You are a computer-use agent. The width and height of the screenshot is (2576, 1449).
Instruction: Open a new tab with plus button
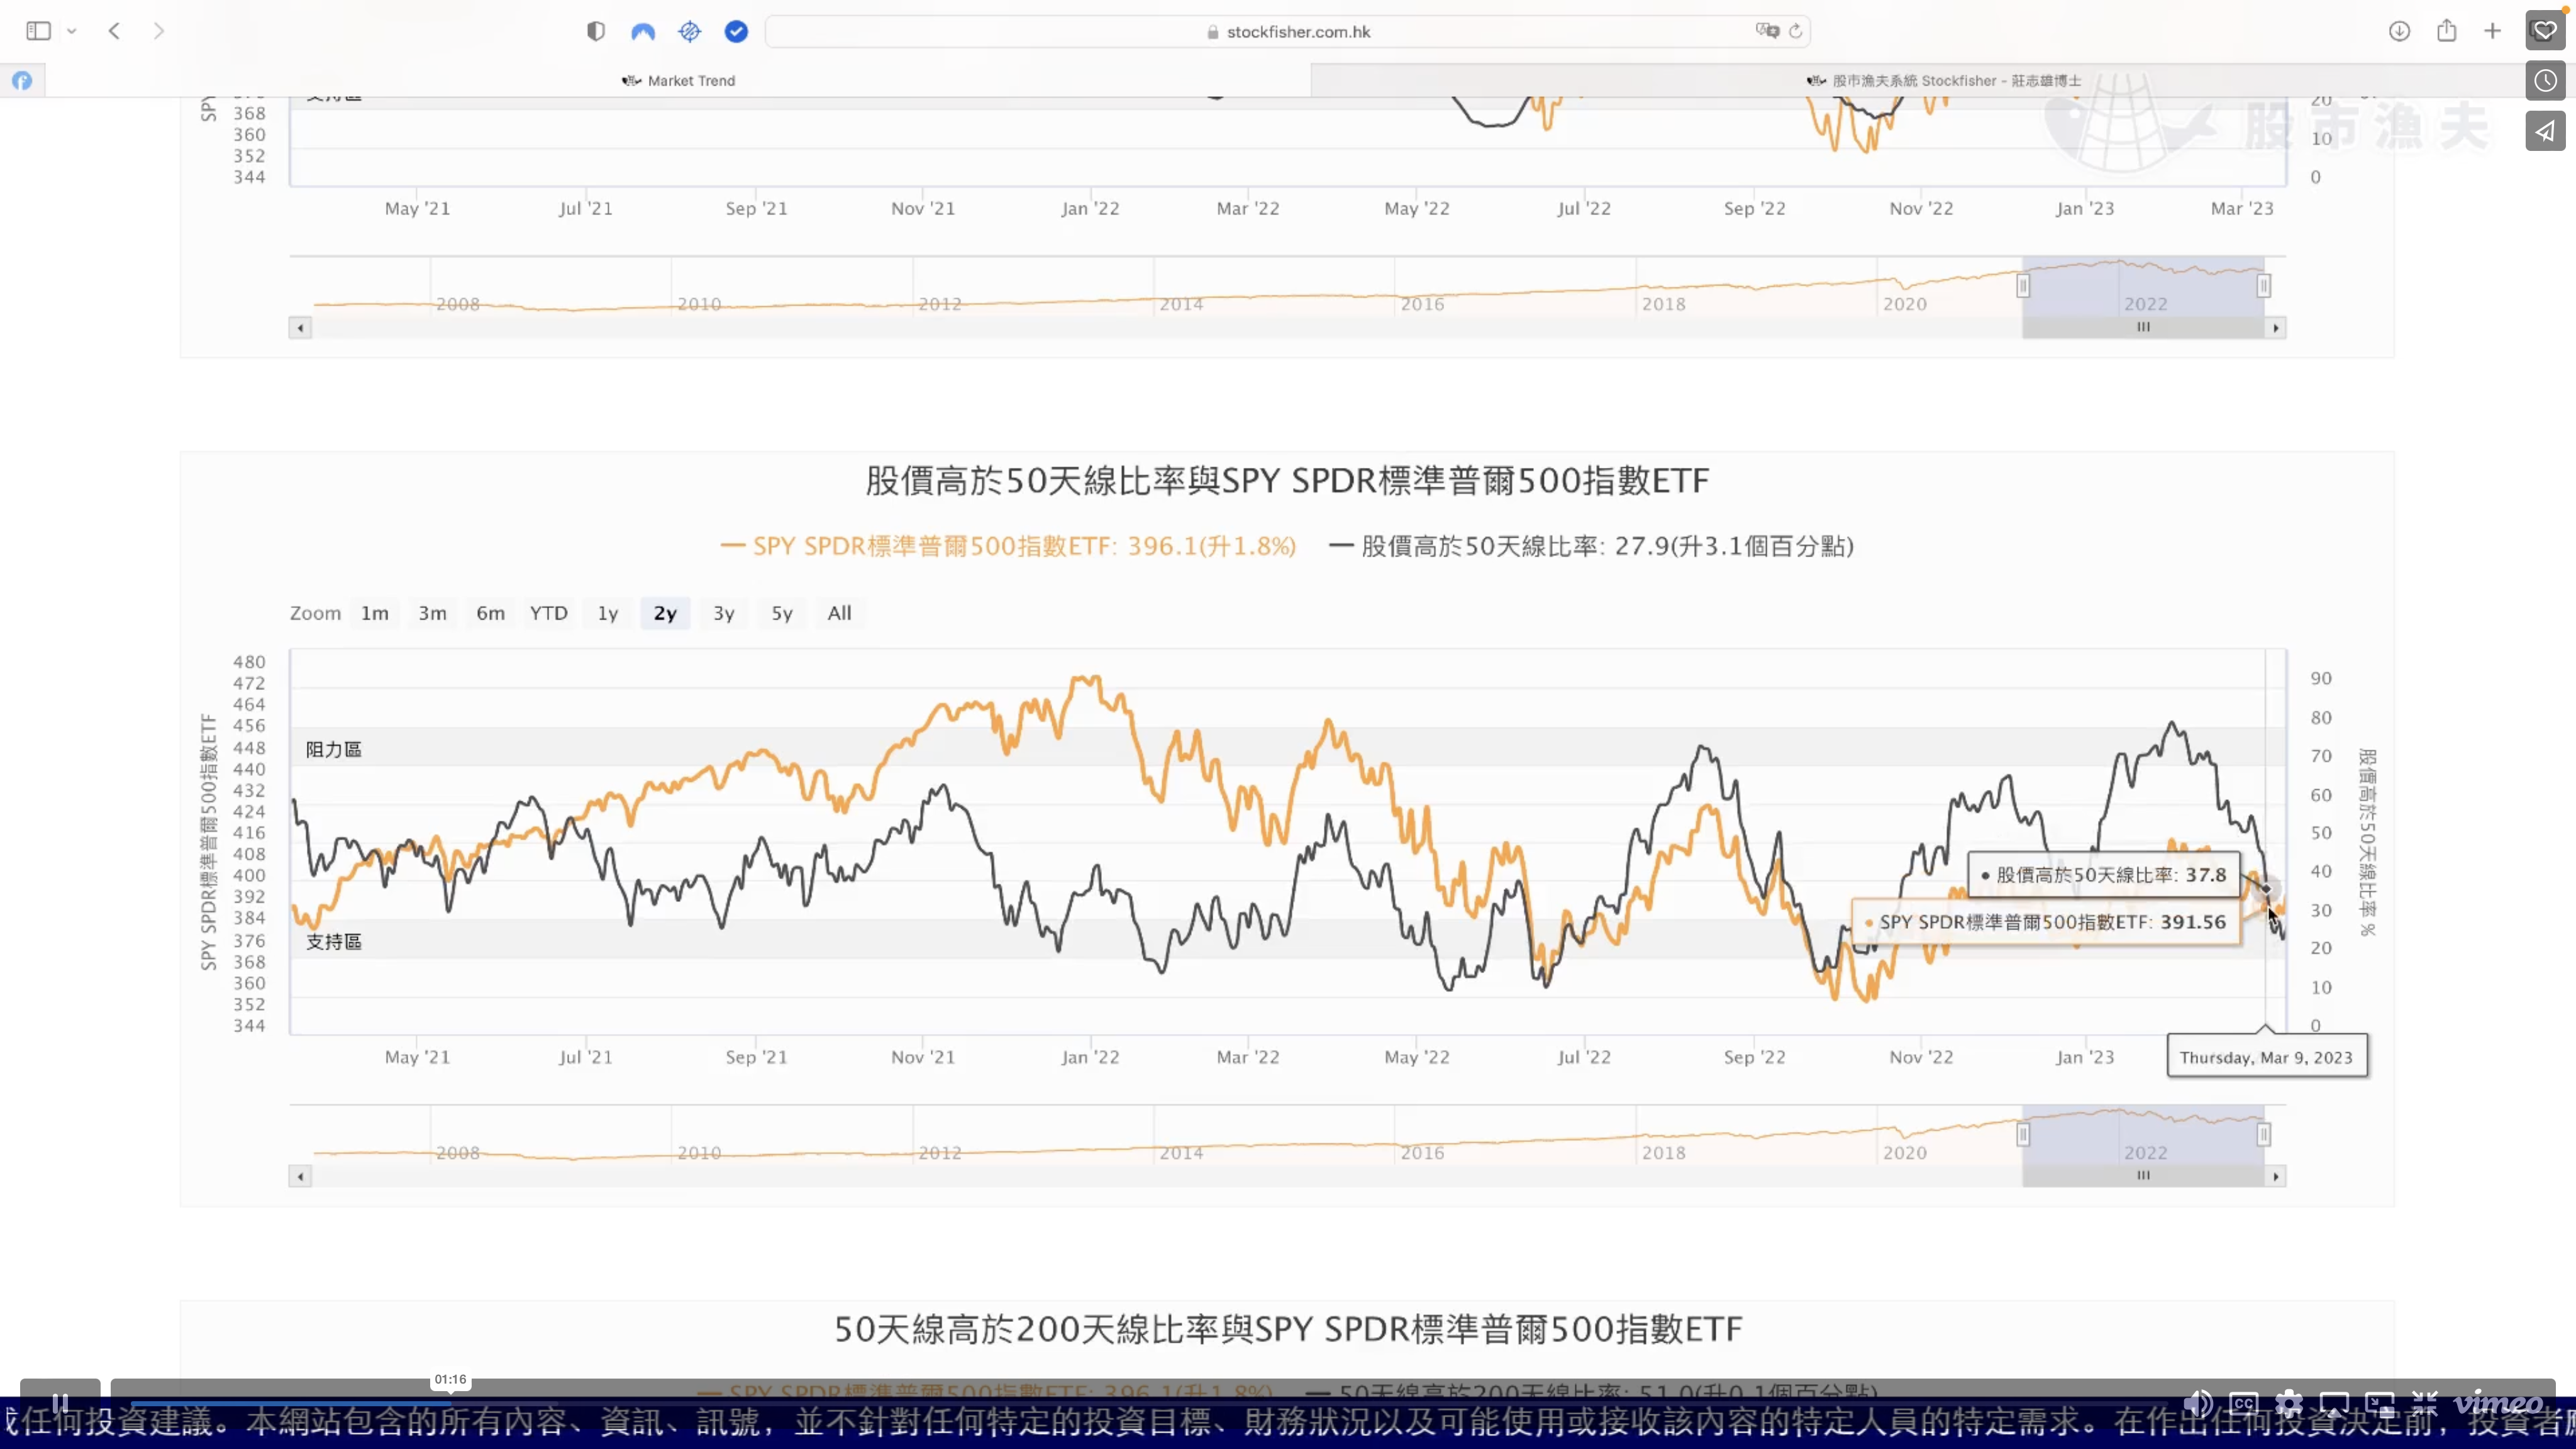click(x=2493, y=31)
